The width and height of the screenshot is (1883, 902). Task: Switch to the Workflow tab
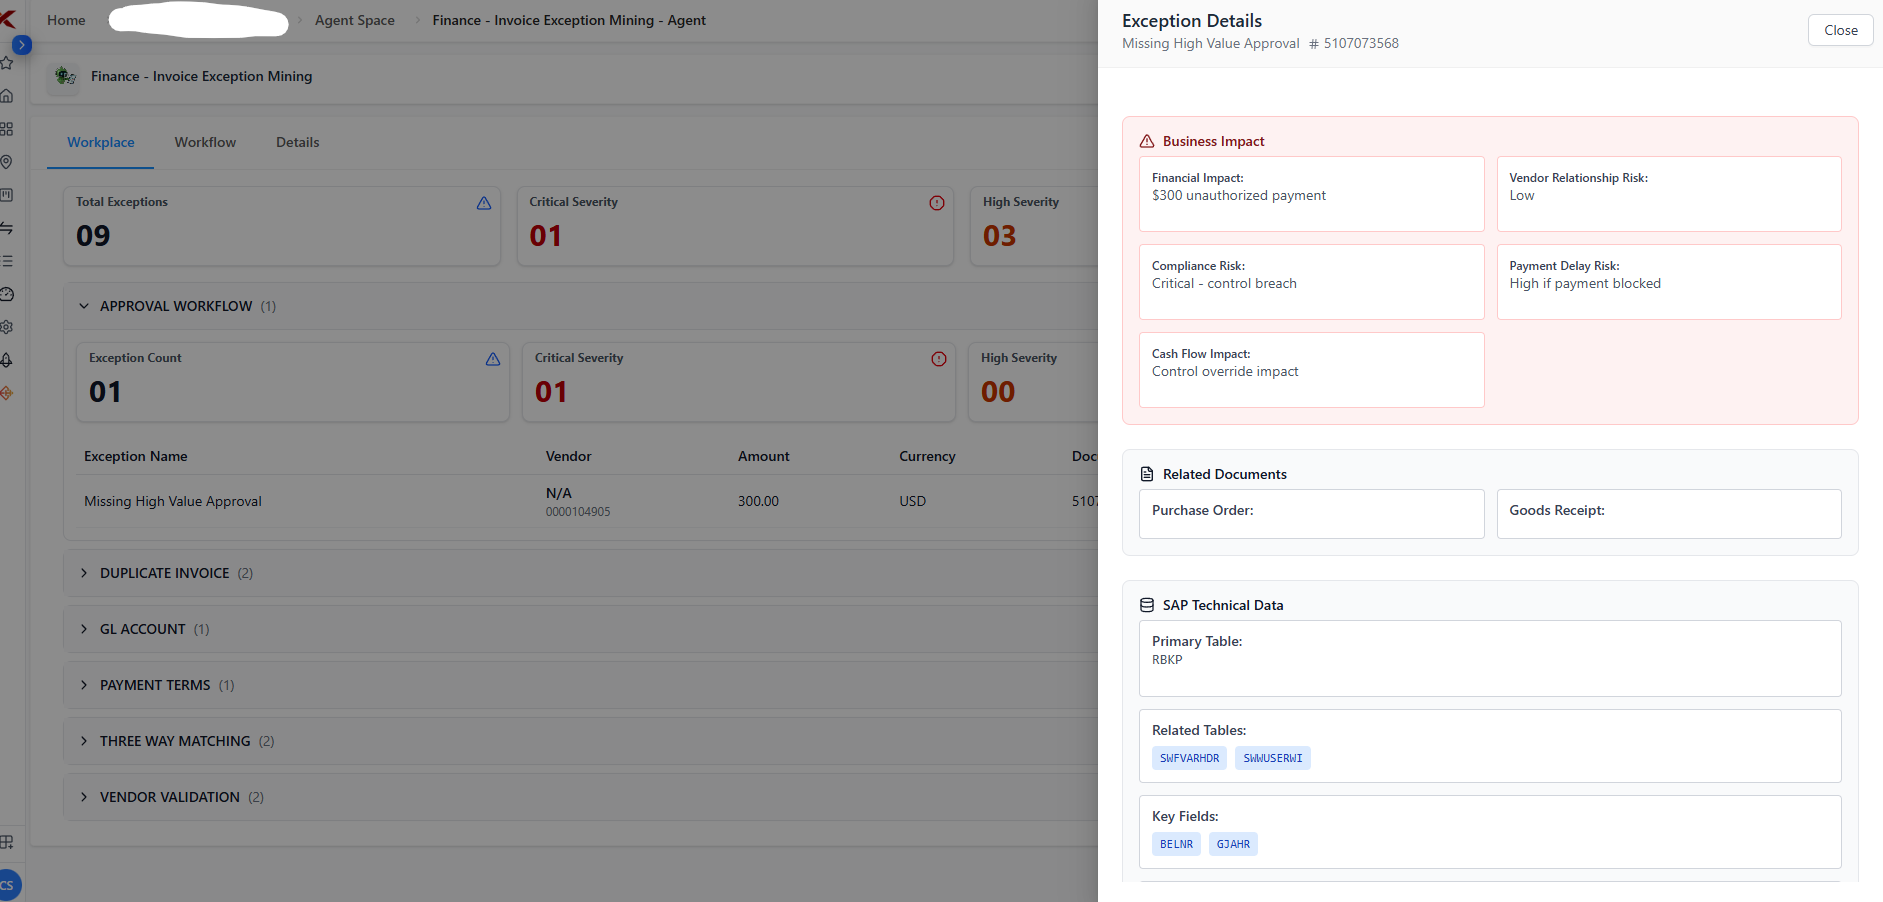pos(205,142)
